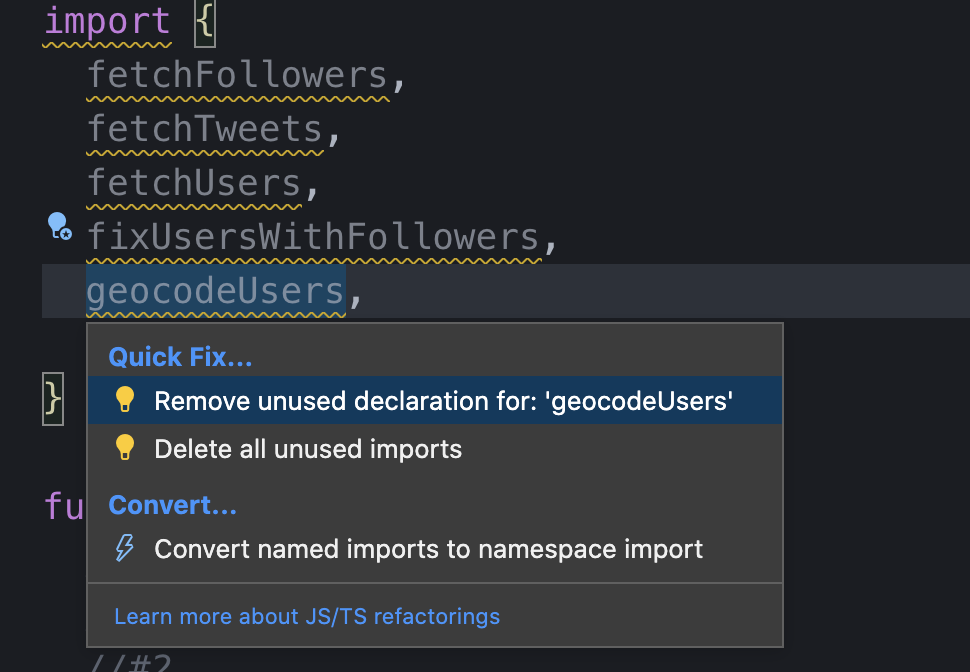Select the 'fetchUsers' import name

(x=195, y=182)
